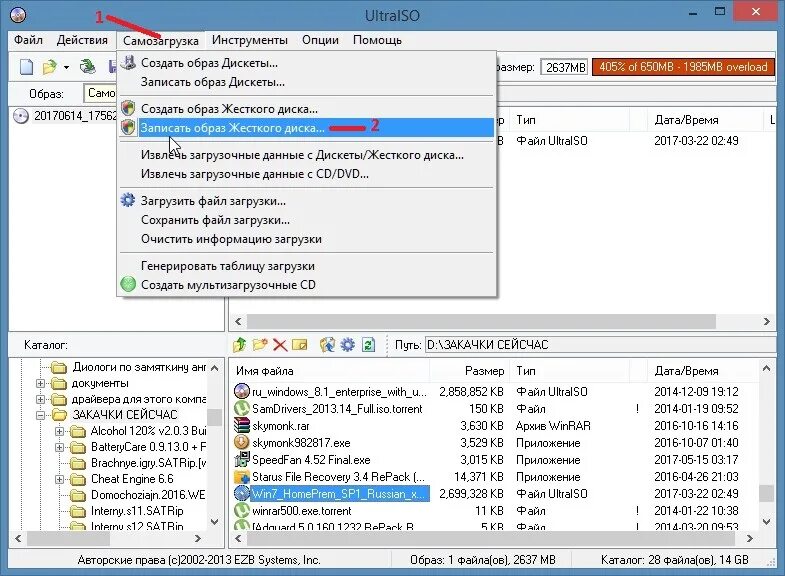This screenshot has height=576, width=785.
Task: Choose Извлечь загрузочные данные с Дискеты/Жесткого диска
Action: (x=307, y=155)
